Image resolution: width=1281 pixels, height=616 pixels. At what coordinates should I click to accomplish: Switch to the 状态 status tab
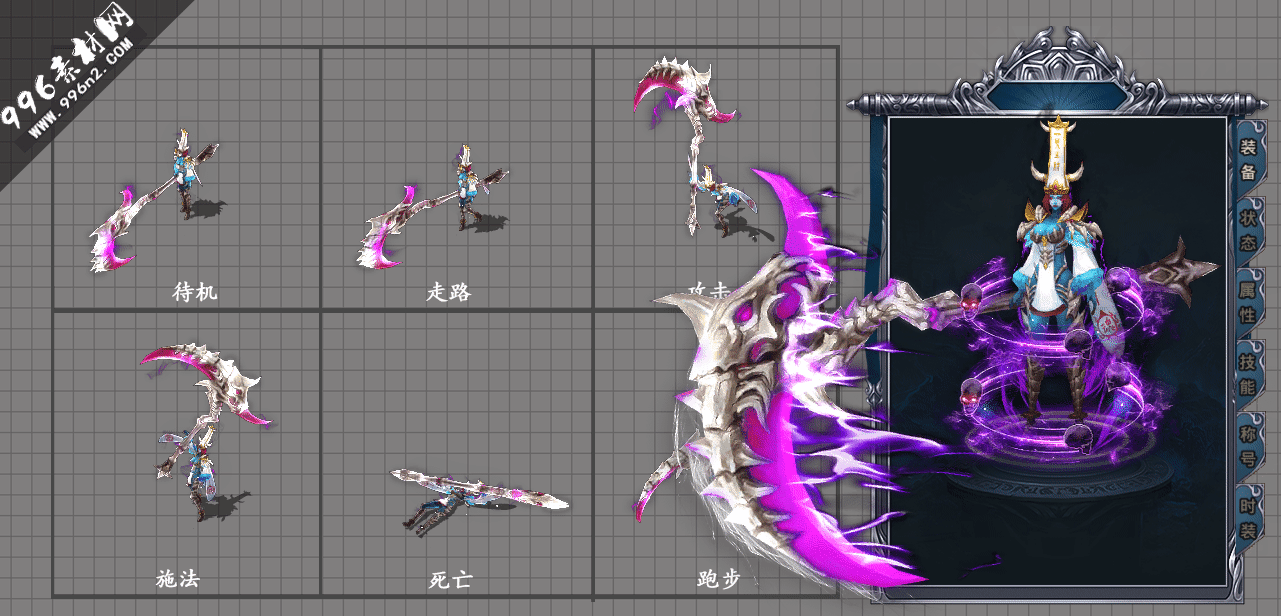coord(1248,230)
